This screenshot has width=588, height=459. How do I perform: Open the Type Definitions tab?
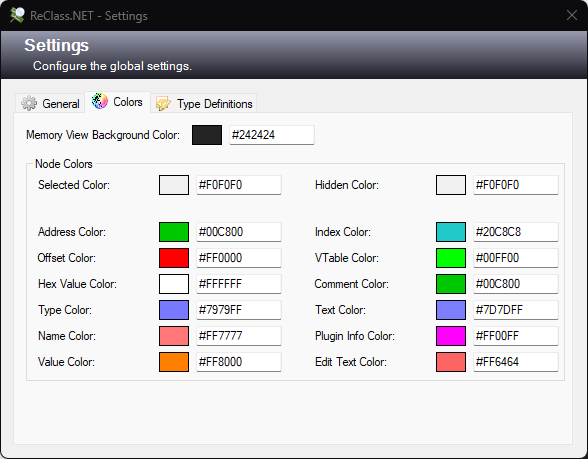[x=204, y=103]
